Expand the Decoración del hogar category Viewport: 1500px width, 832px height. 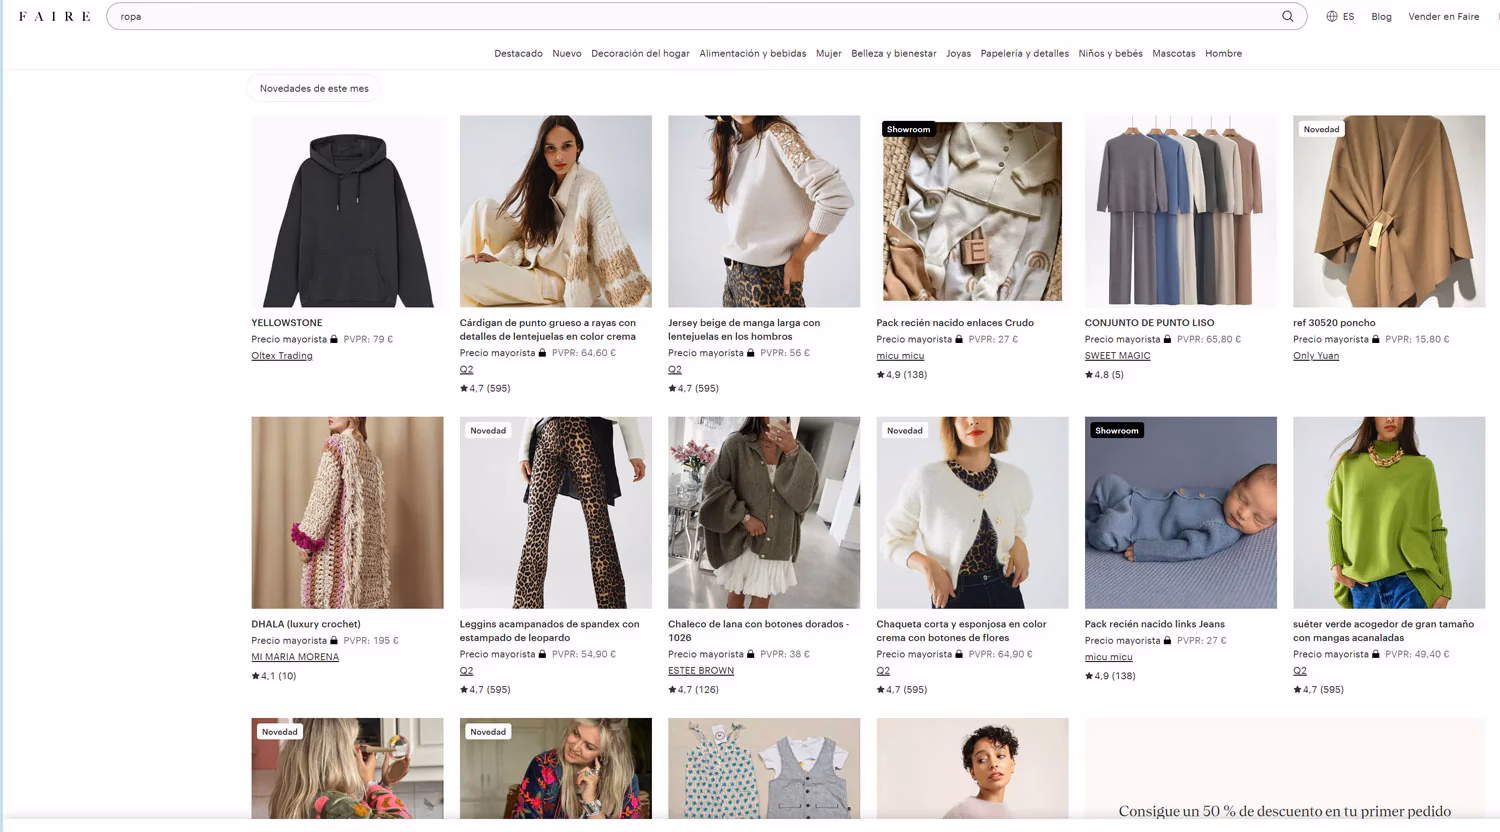coord(640,53)
